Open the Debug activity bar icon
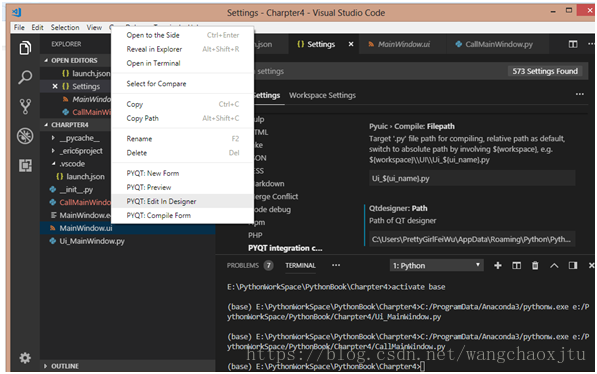The height and width of the screenshot is (374, 597). (x=25, y=136)
